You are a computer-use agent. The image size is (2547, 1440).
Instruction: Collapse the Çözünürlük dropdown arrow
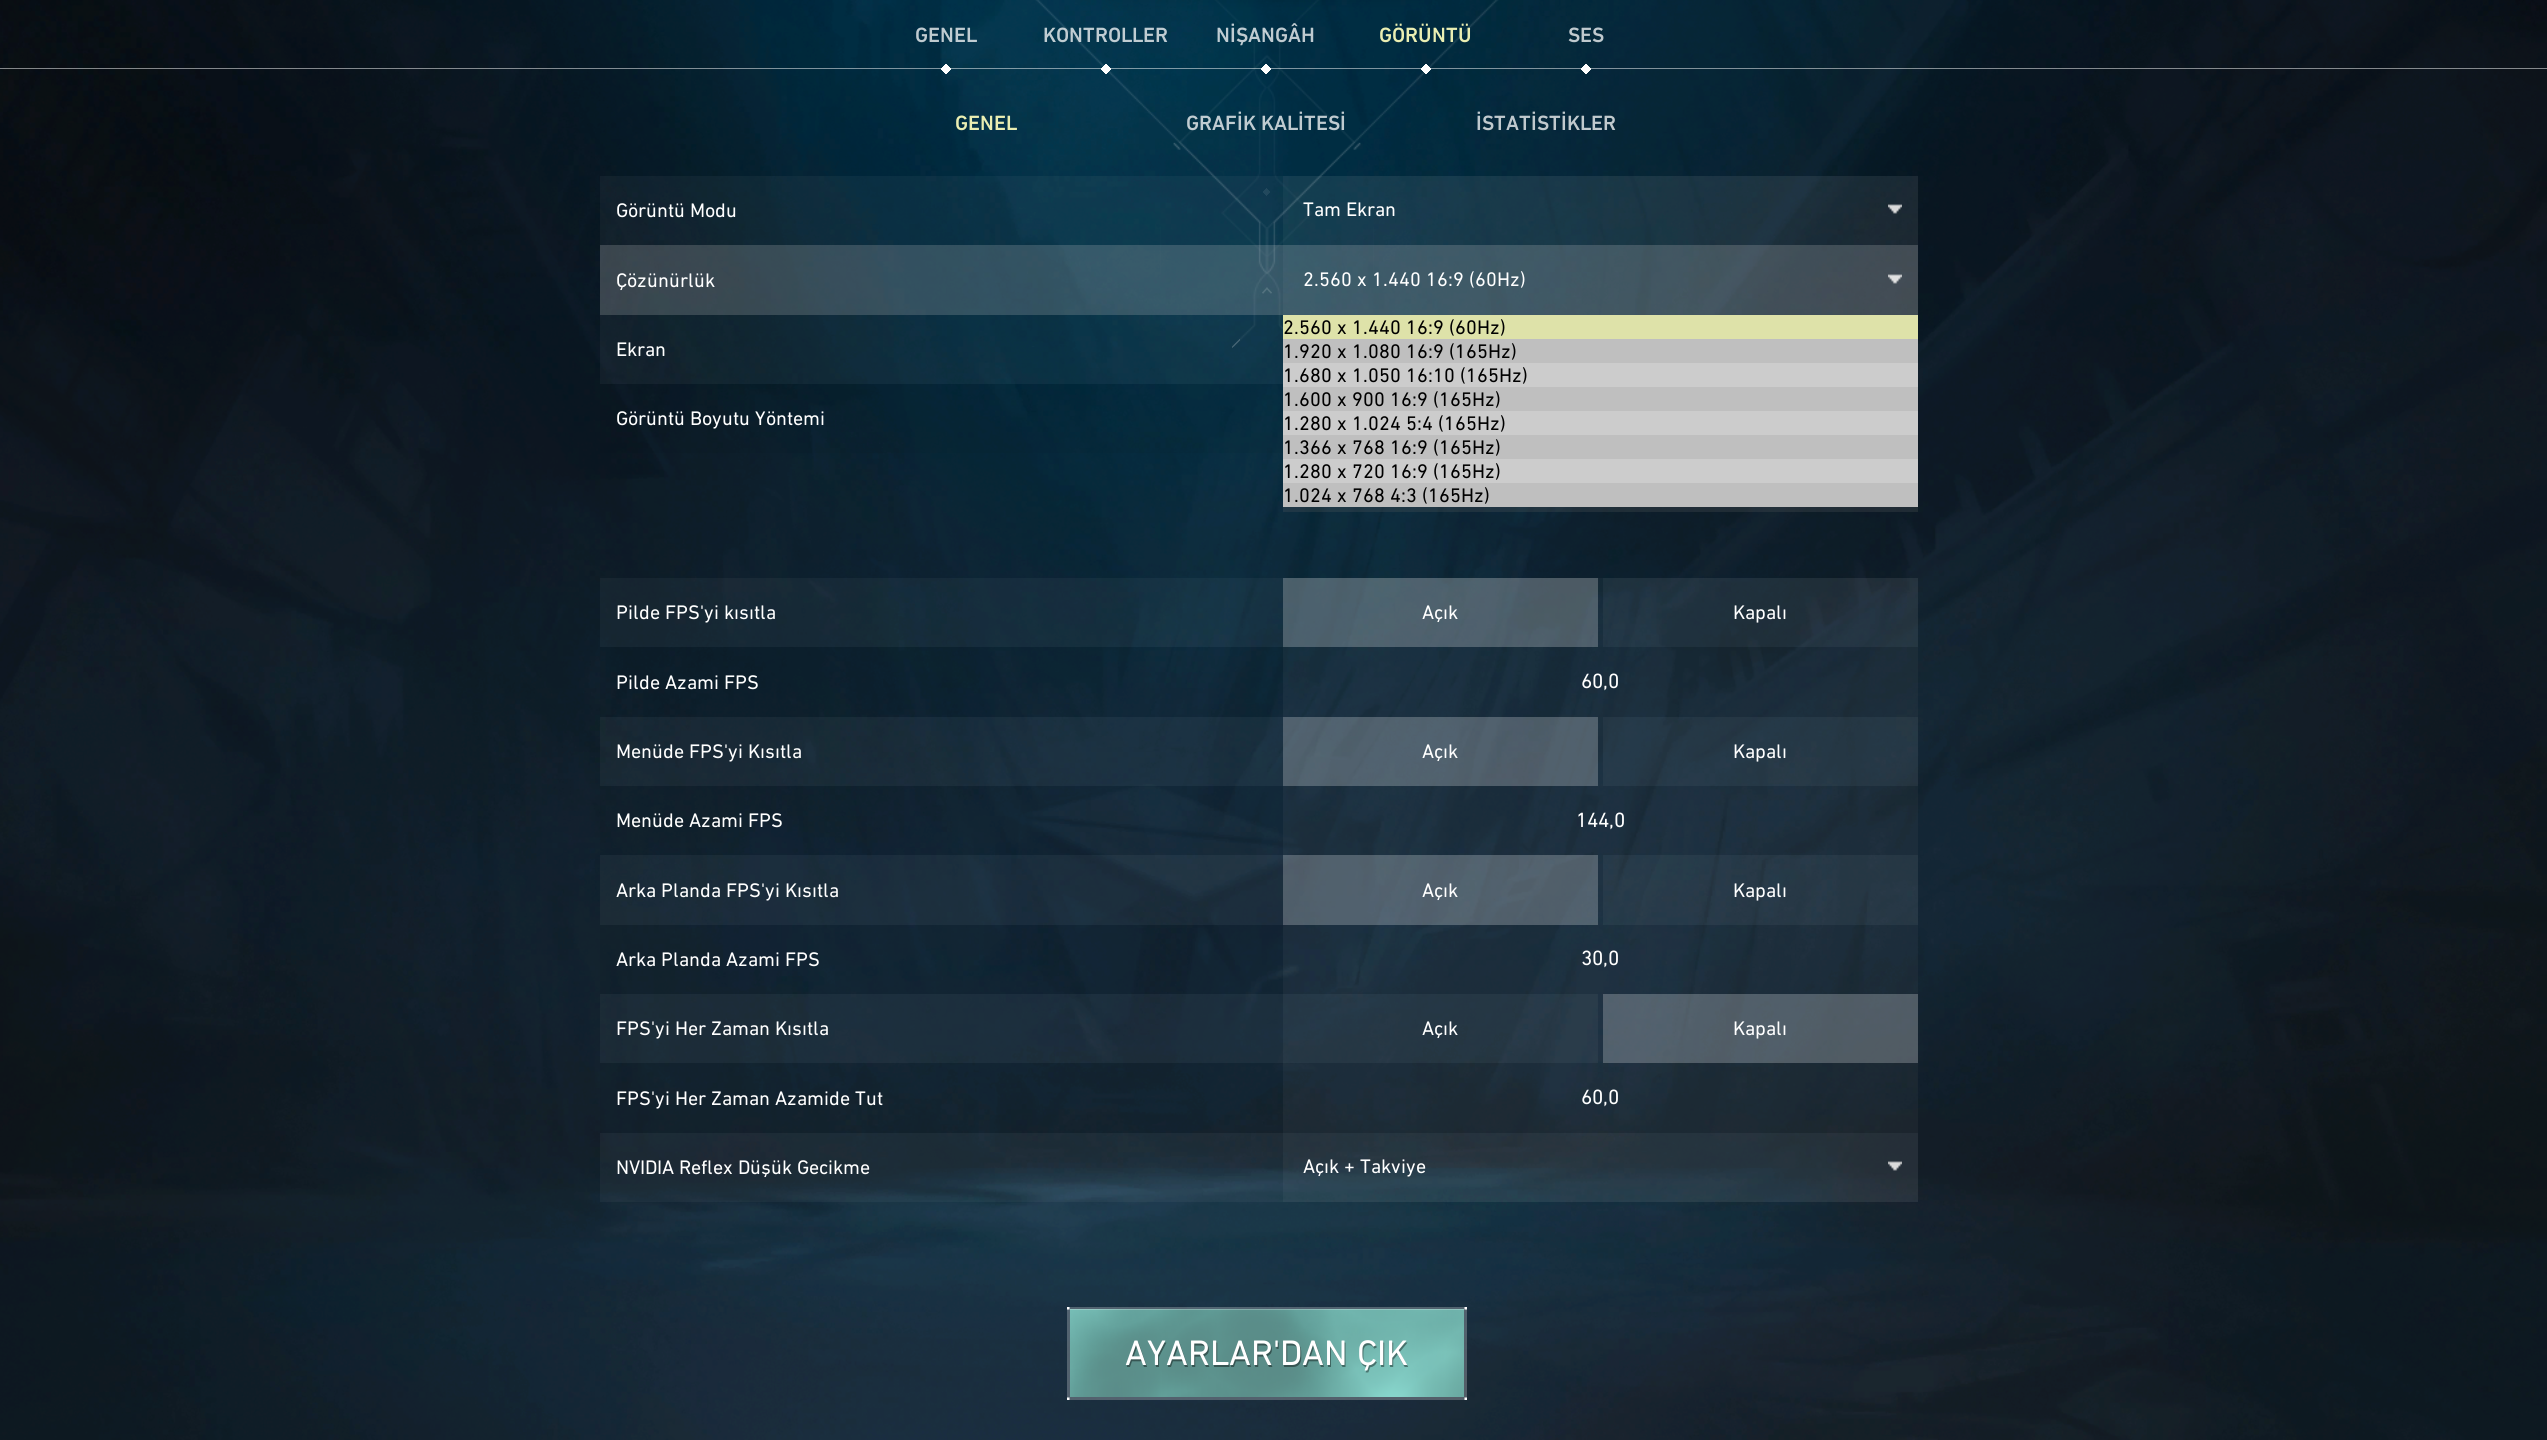tap(1893, 279)
